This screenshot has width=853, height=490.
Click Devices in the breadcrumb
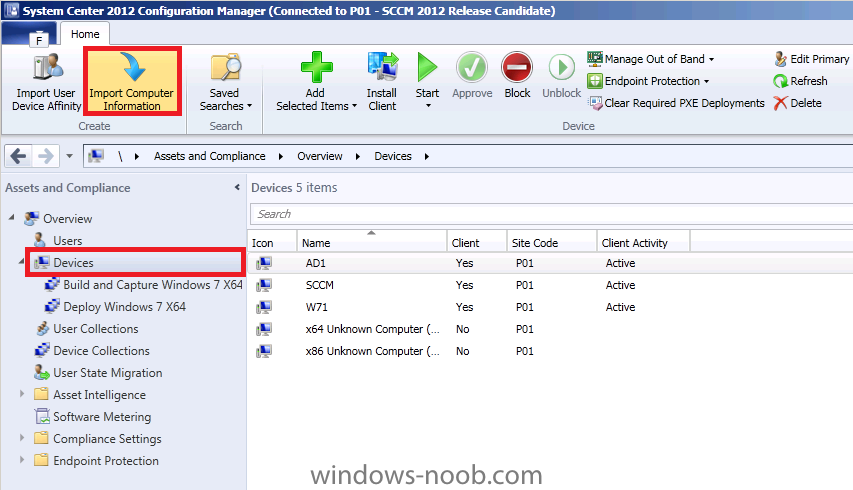click(393, 156)
